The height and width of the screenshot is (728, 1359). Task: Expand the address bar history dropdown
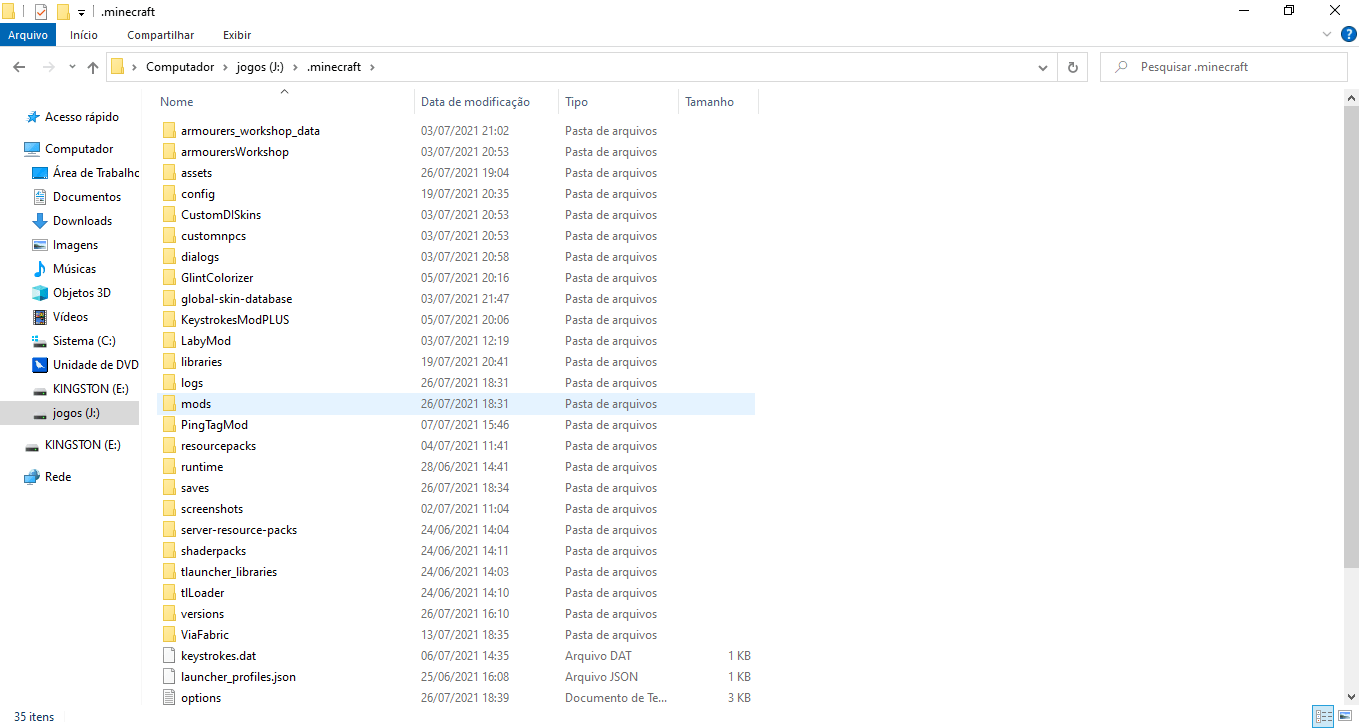coord(1044,67)
